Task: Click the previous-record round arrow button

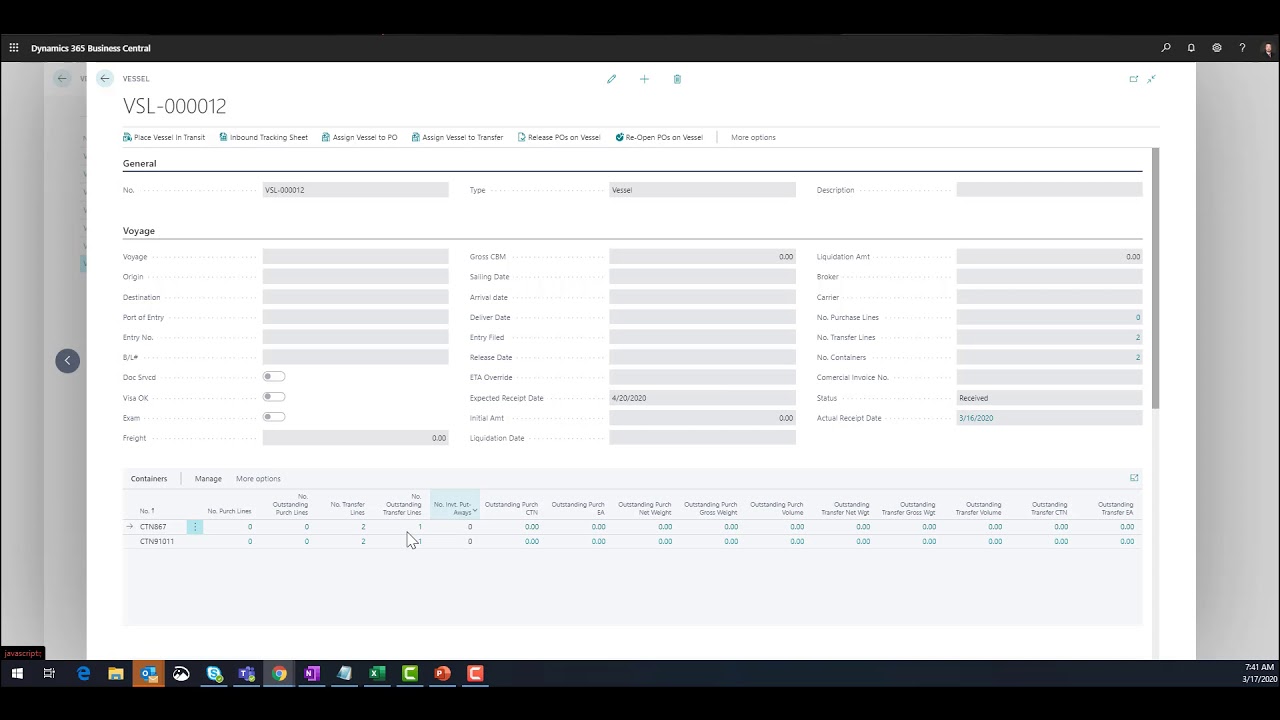Action: click(x=67, y=360)
